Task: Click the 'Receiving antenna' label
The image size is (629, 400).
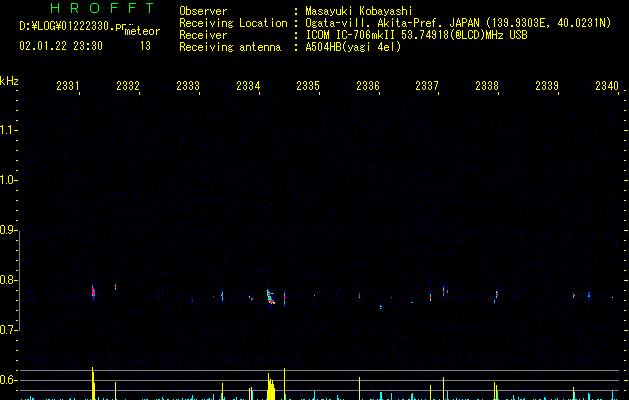Action: (230, 47)
